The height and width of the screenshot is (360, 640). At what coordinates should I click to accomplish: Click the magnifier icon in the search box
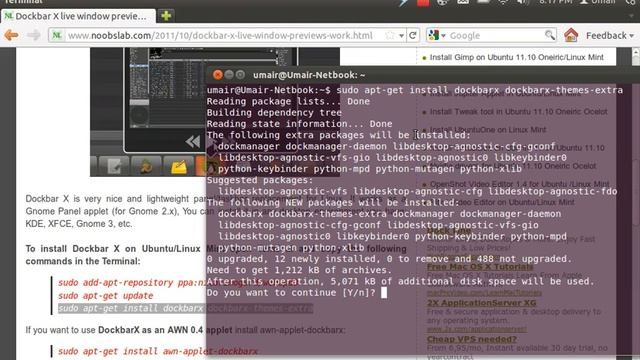point(550,35)
